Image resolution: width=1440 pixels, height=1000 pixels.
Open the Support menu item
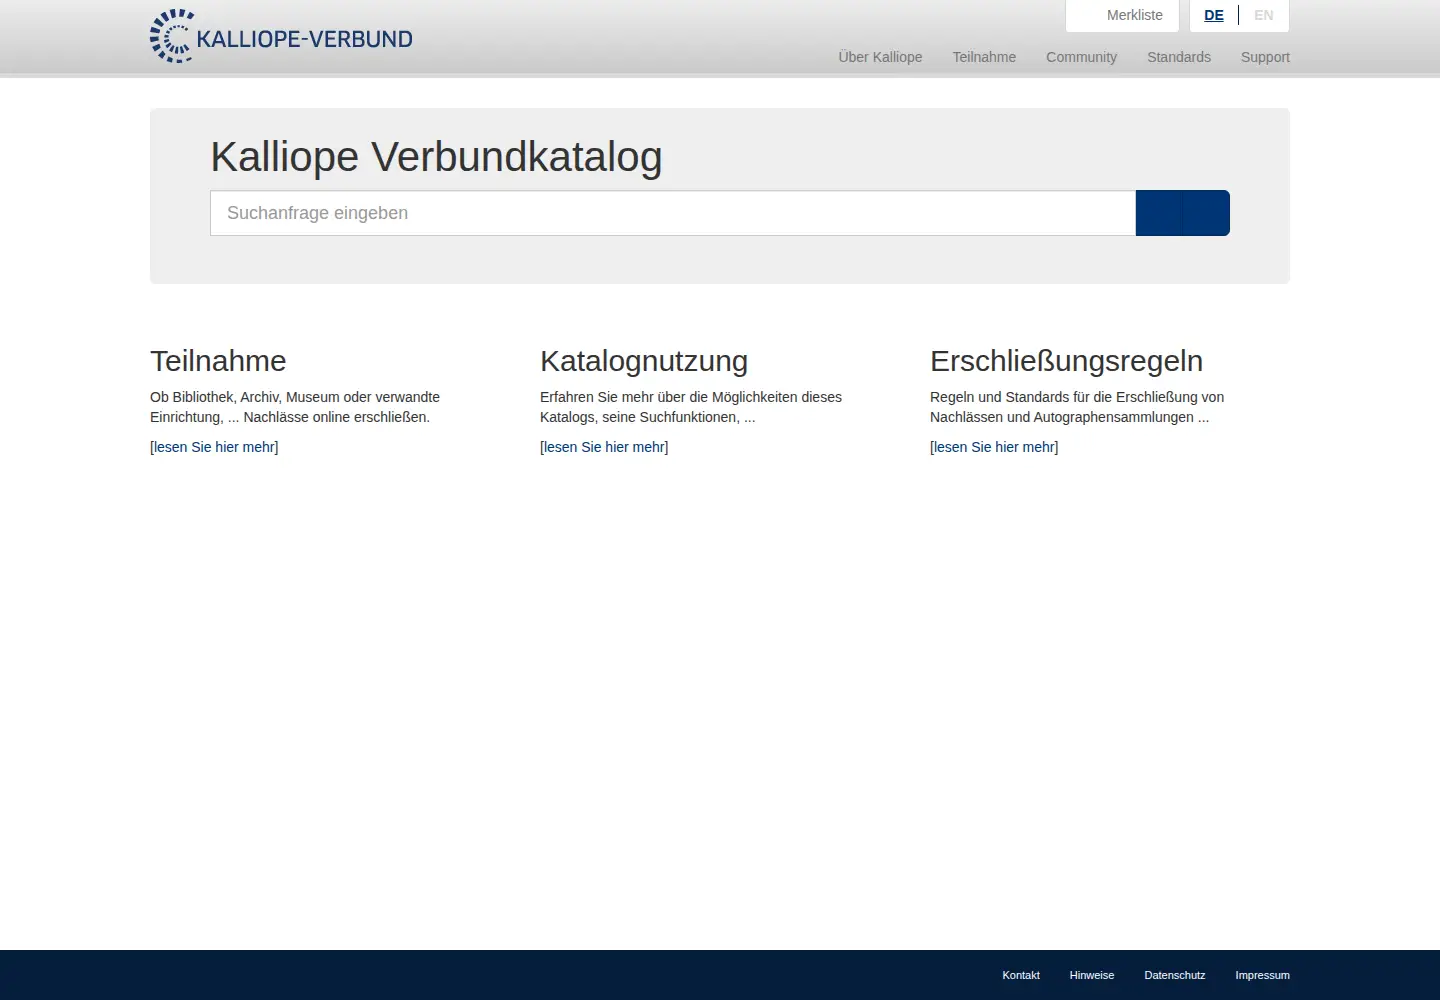(1265, 57)
